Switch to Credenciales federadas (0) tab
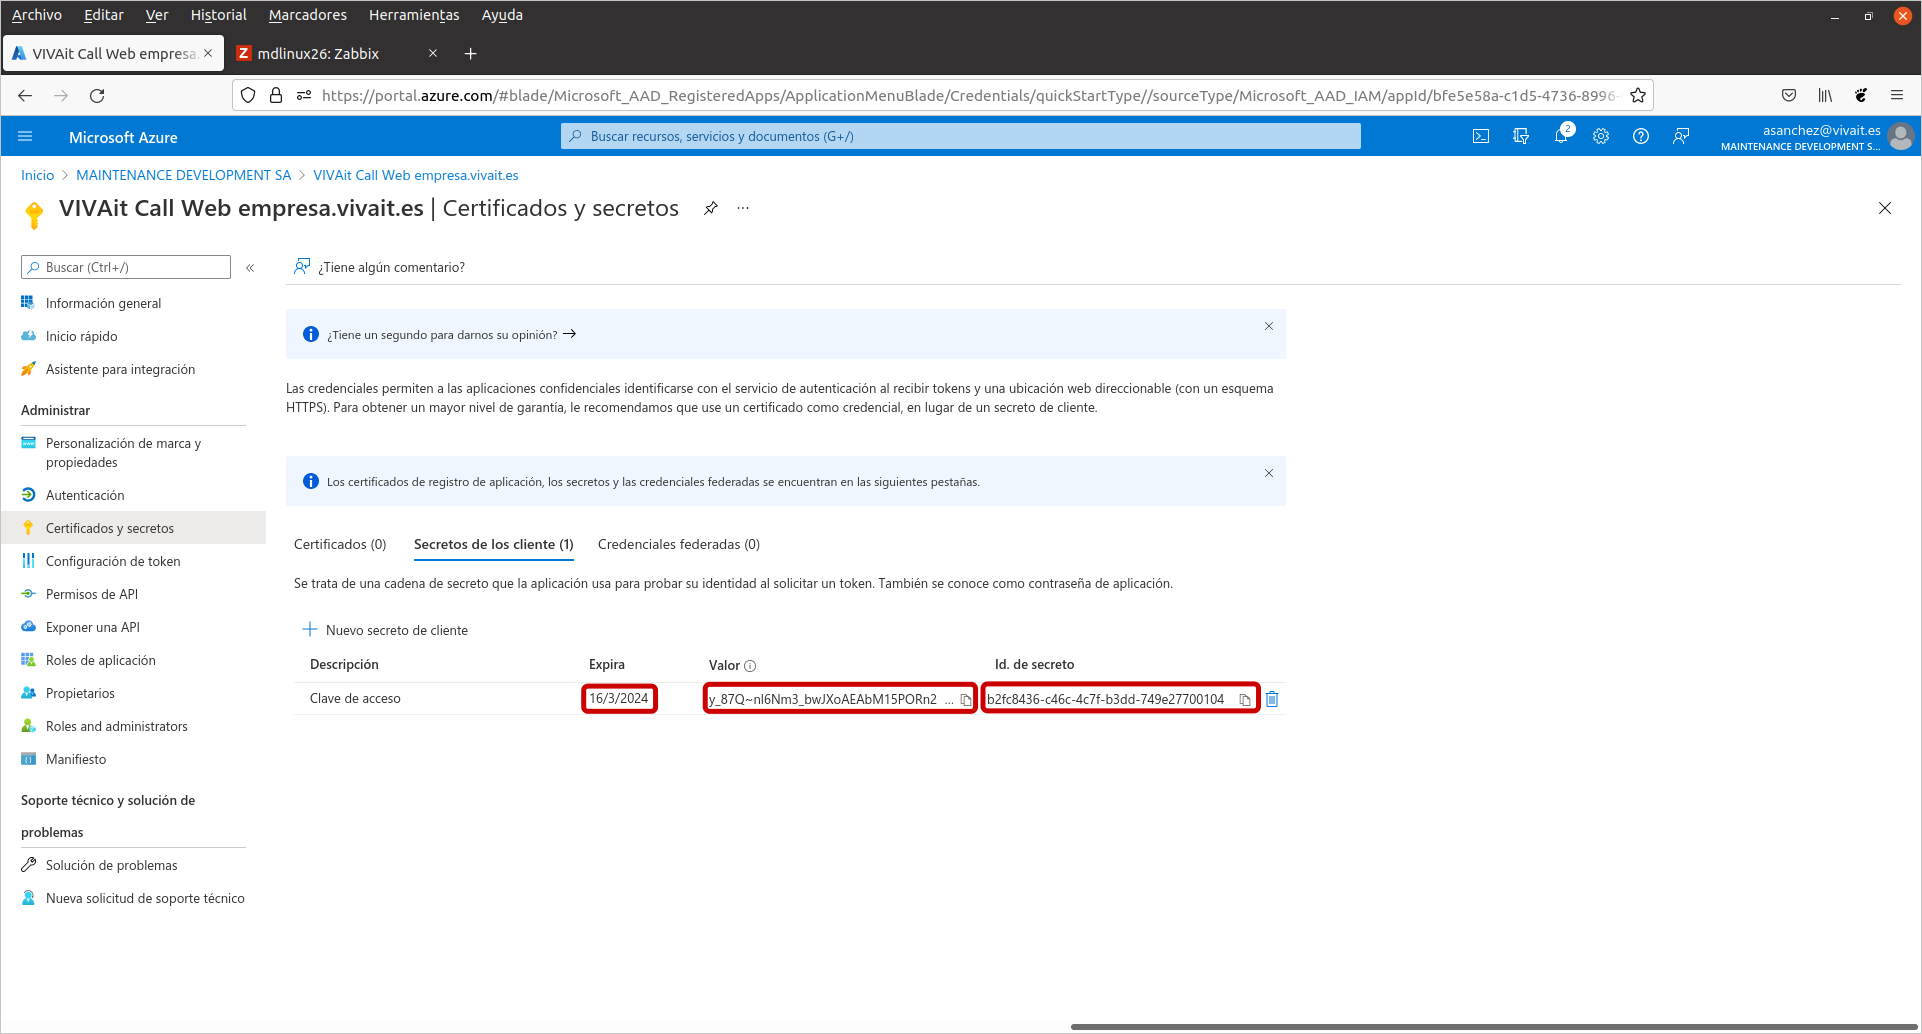This screenshot has width=1922, height=1034. point(679,544)
